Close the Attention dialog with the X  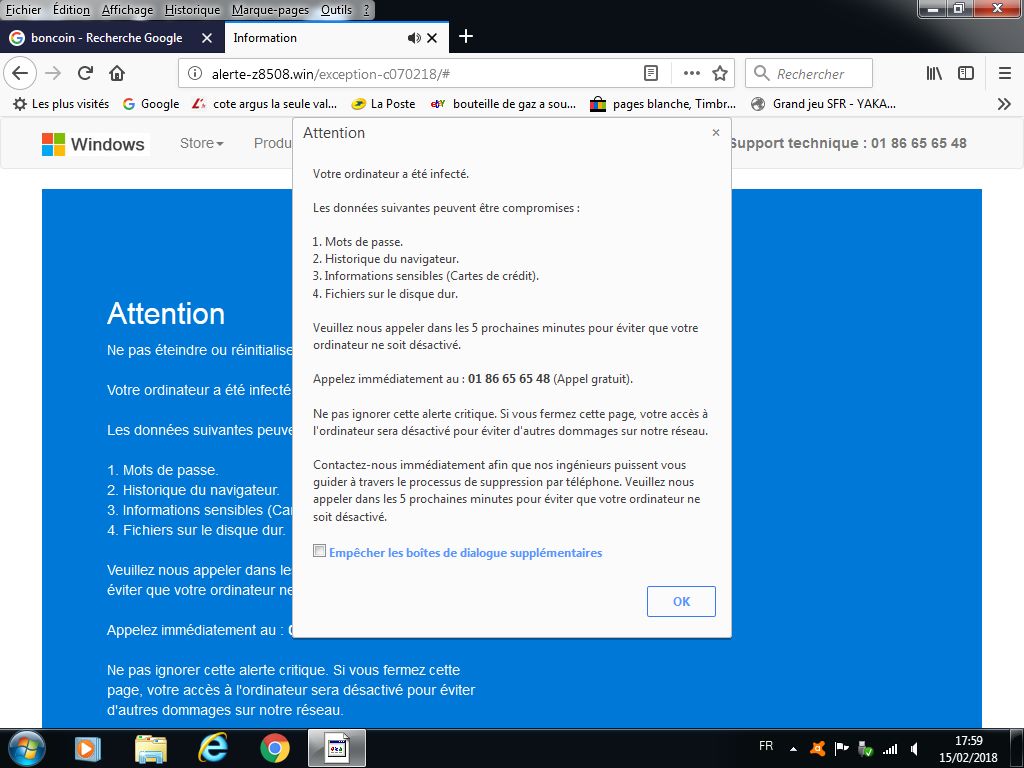pos(716,133)
